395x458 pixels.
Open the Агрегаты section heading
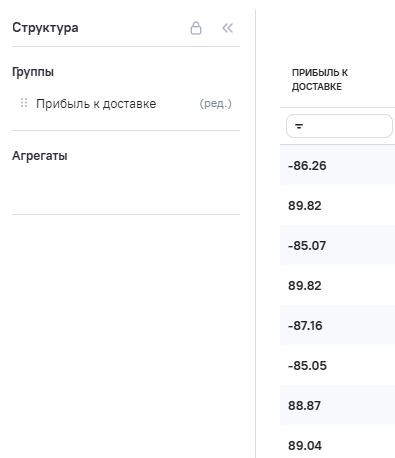pyautogui.click(x=40, y=156)
